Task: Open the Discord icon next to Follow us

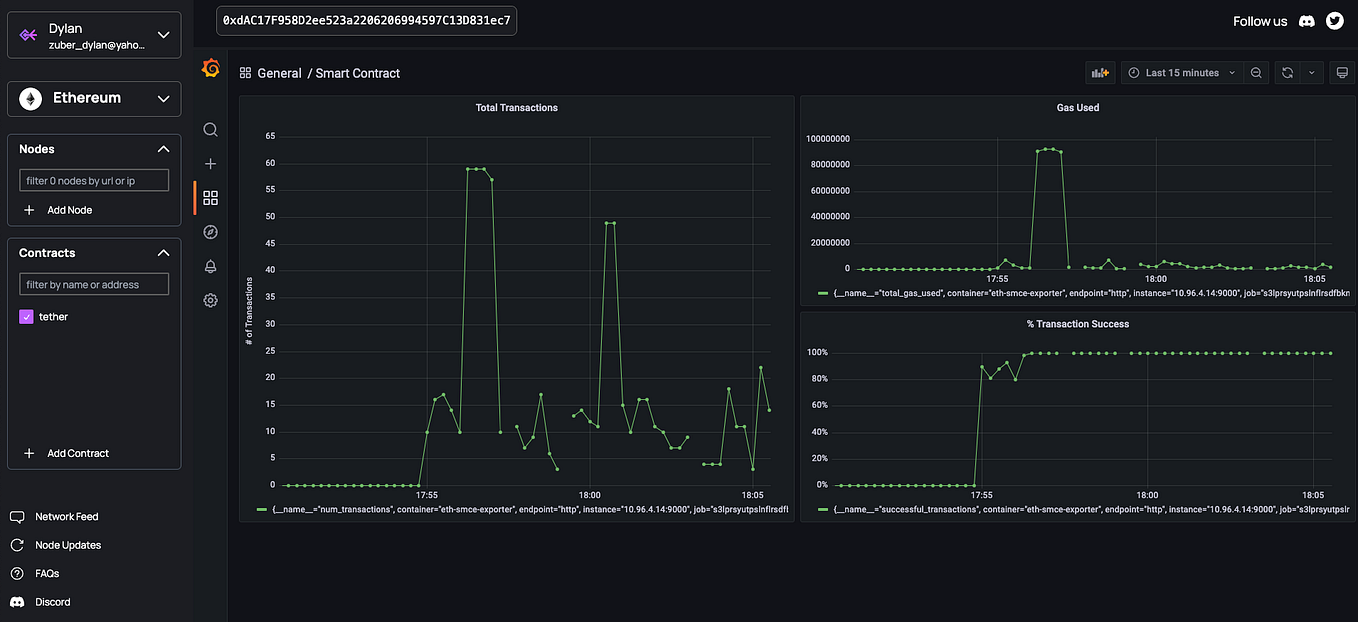Action: (x=1306, y=20)
